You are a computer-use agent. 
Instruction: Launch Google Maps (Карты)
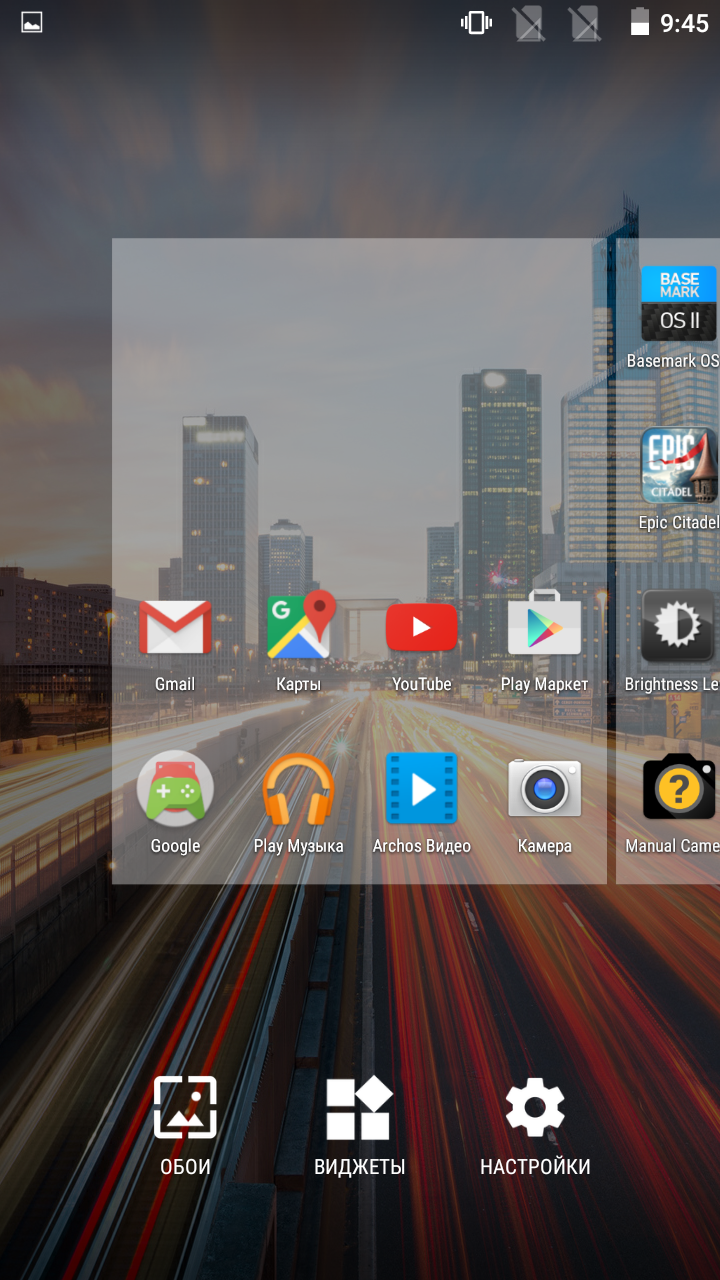coord(299,643)
